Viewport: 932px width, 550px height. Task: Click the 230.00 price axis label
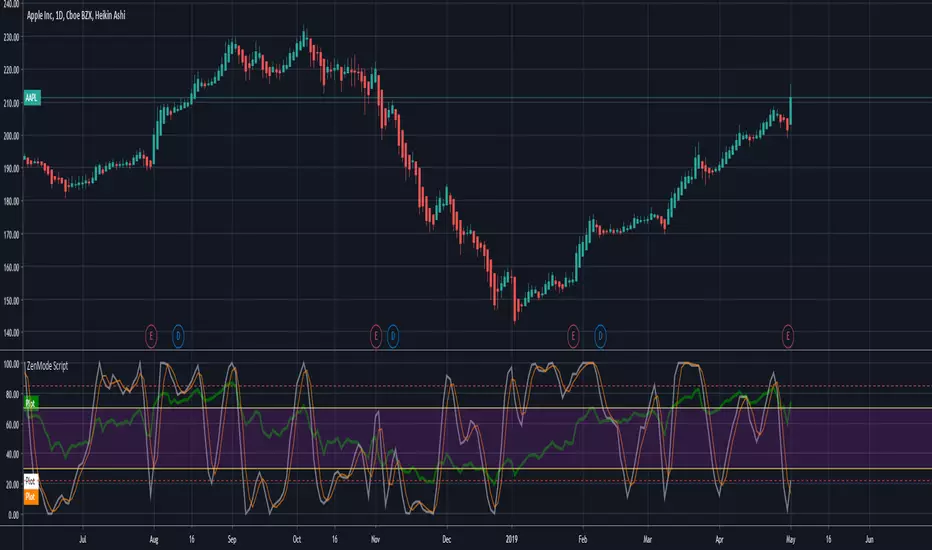click(11, 37)
